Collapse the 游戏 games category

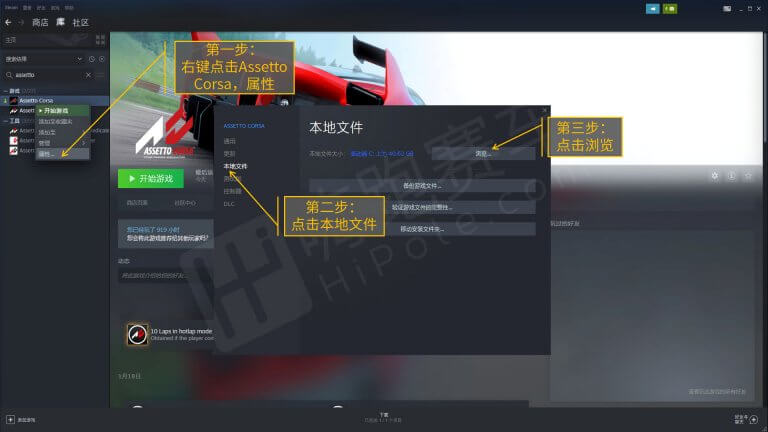click(x=5, y=91)
